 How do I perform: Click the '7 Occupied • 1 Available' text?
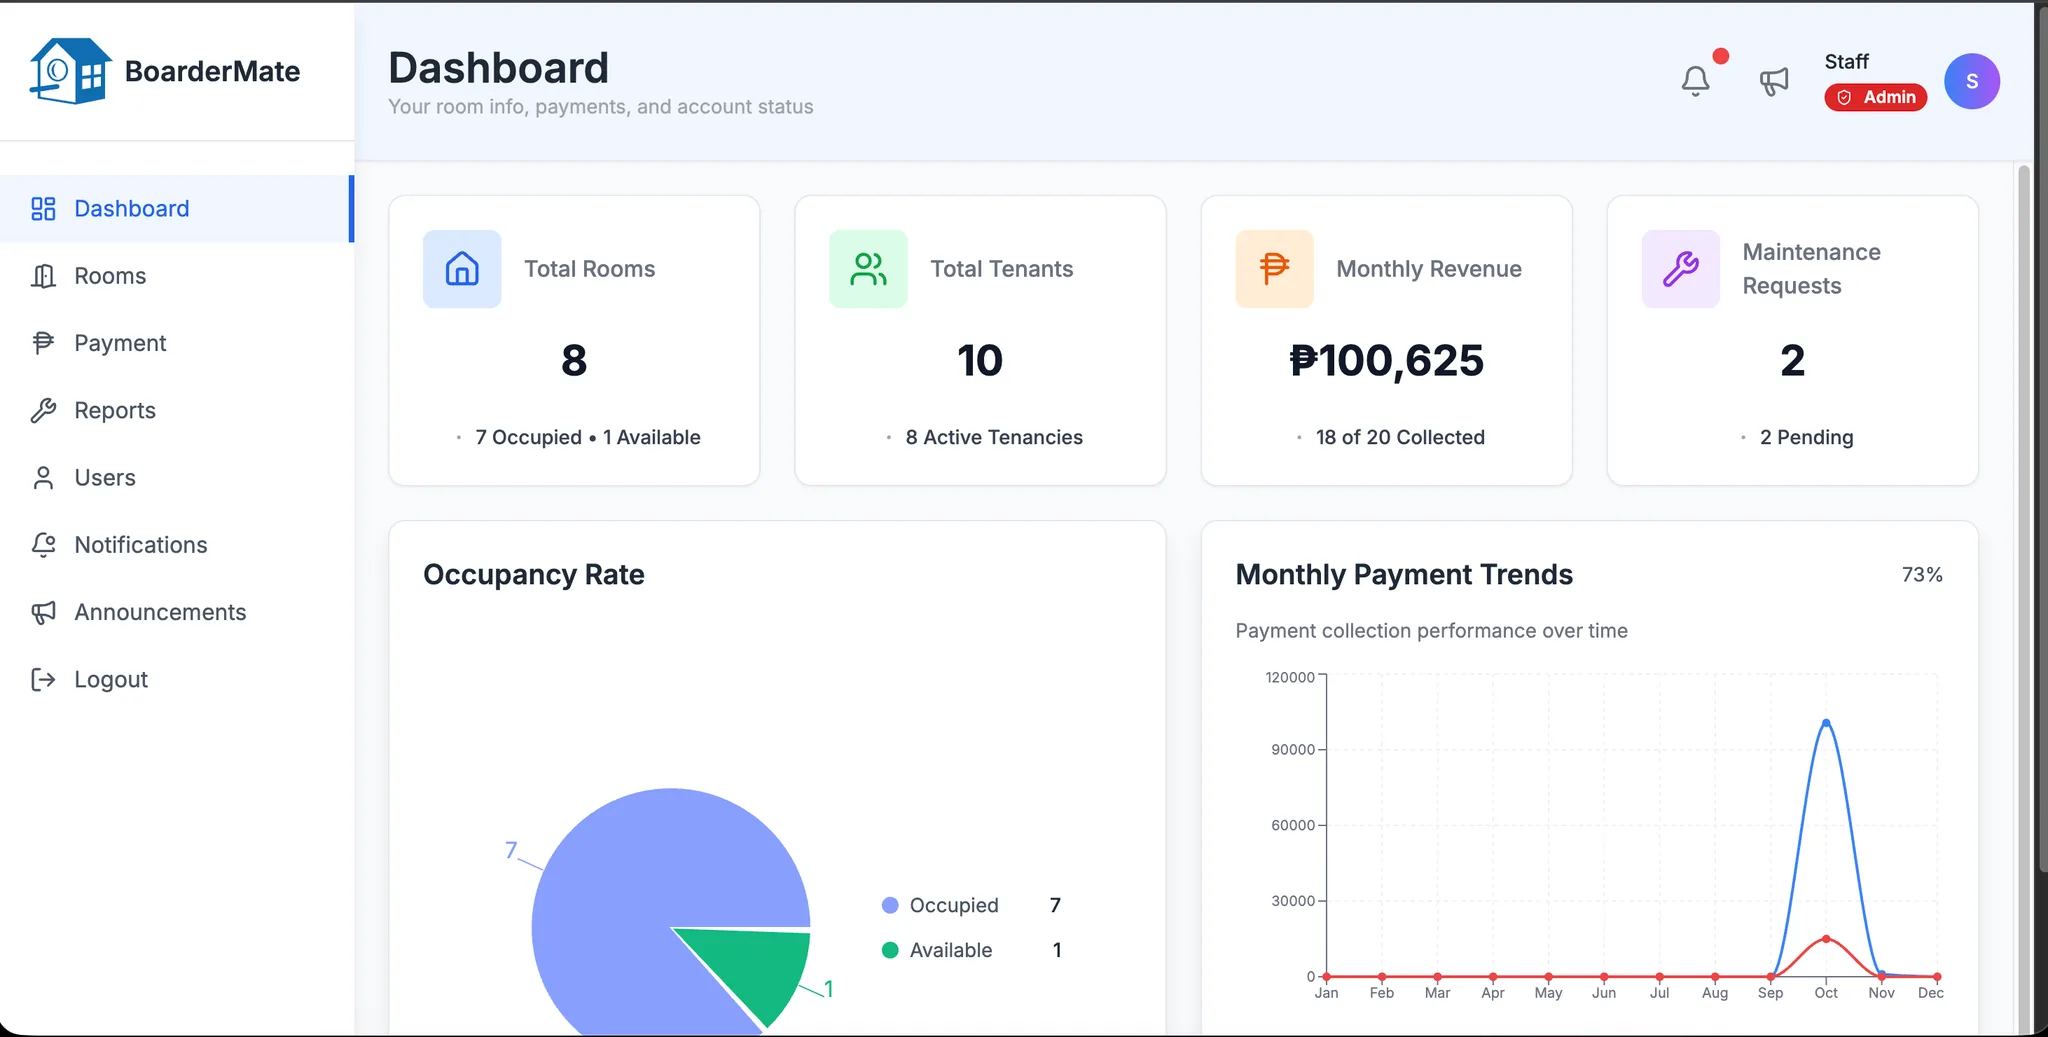click(x=588, y=437)
